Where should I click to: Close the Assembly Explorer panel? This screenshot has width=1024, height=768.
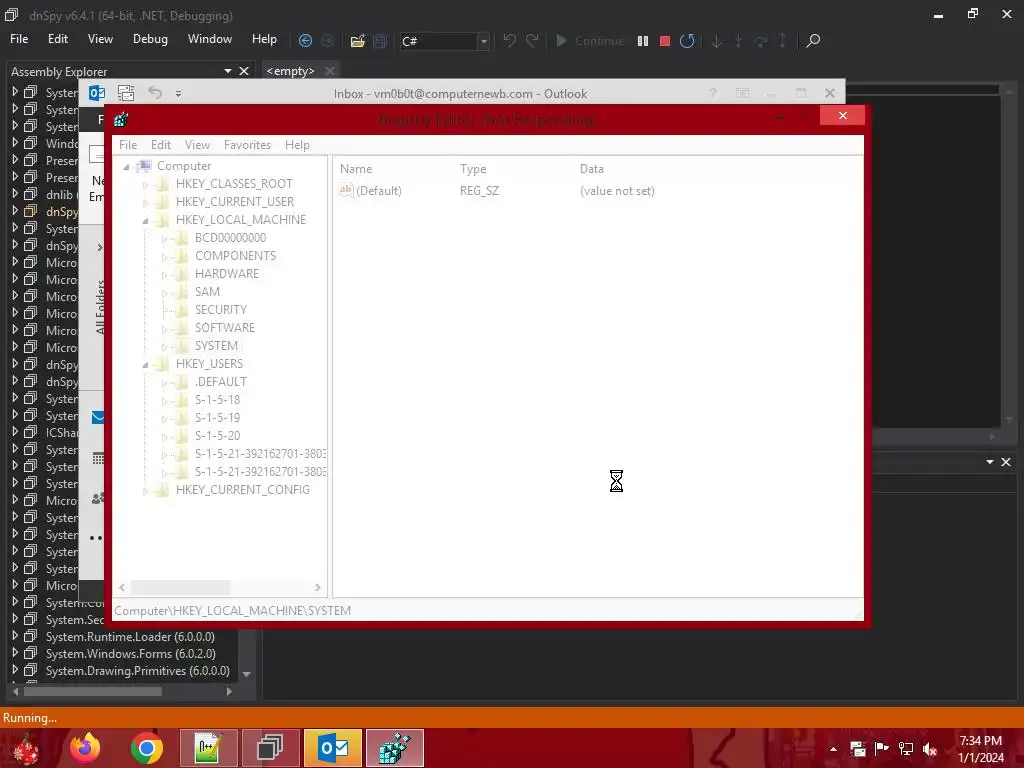244,71
